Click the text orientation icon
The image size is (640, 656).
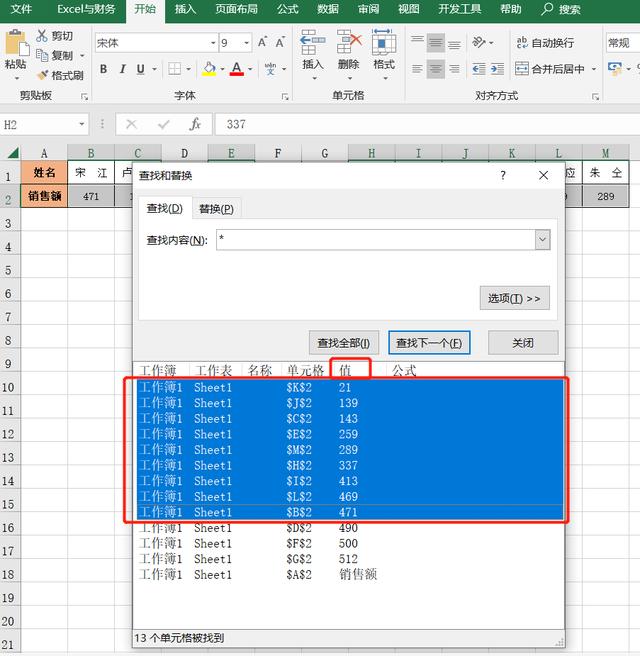pyautogui.click(x=479, y=42)
